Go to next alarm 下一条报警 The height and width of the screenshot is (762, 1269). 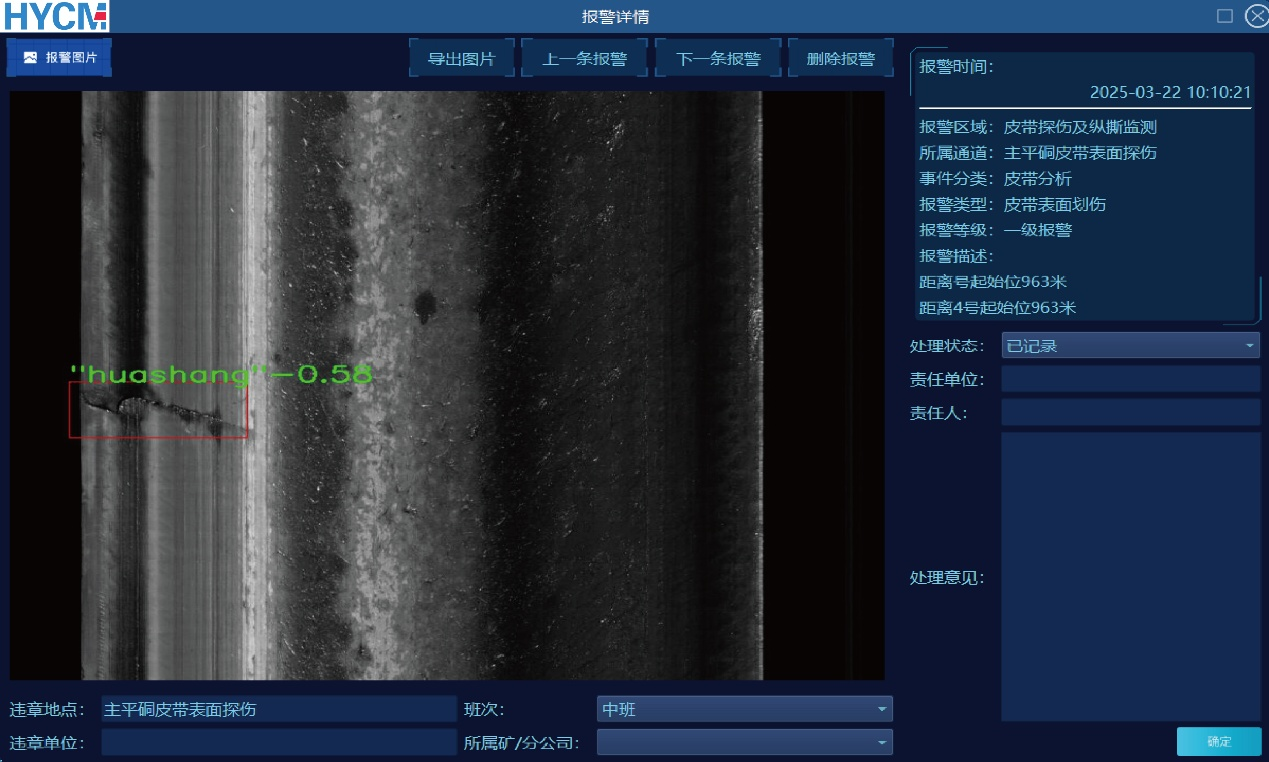coord(718,58)
